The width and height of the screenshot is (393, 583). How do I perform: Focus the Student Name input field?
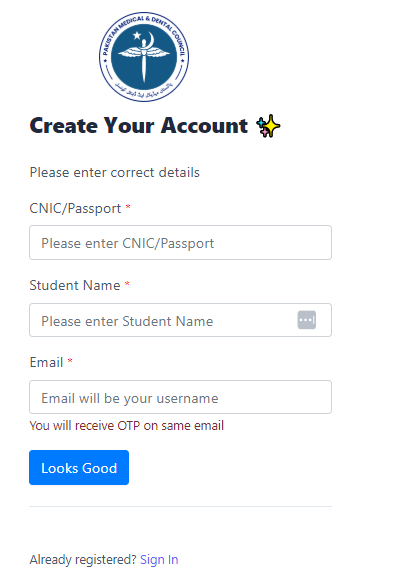pyautogui.click(x=180, y=320)
